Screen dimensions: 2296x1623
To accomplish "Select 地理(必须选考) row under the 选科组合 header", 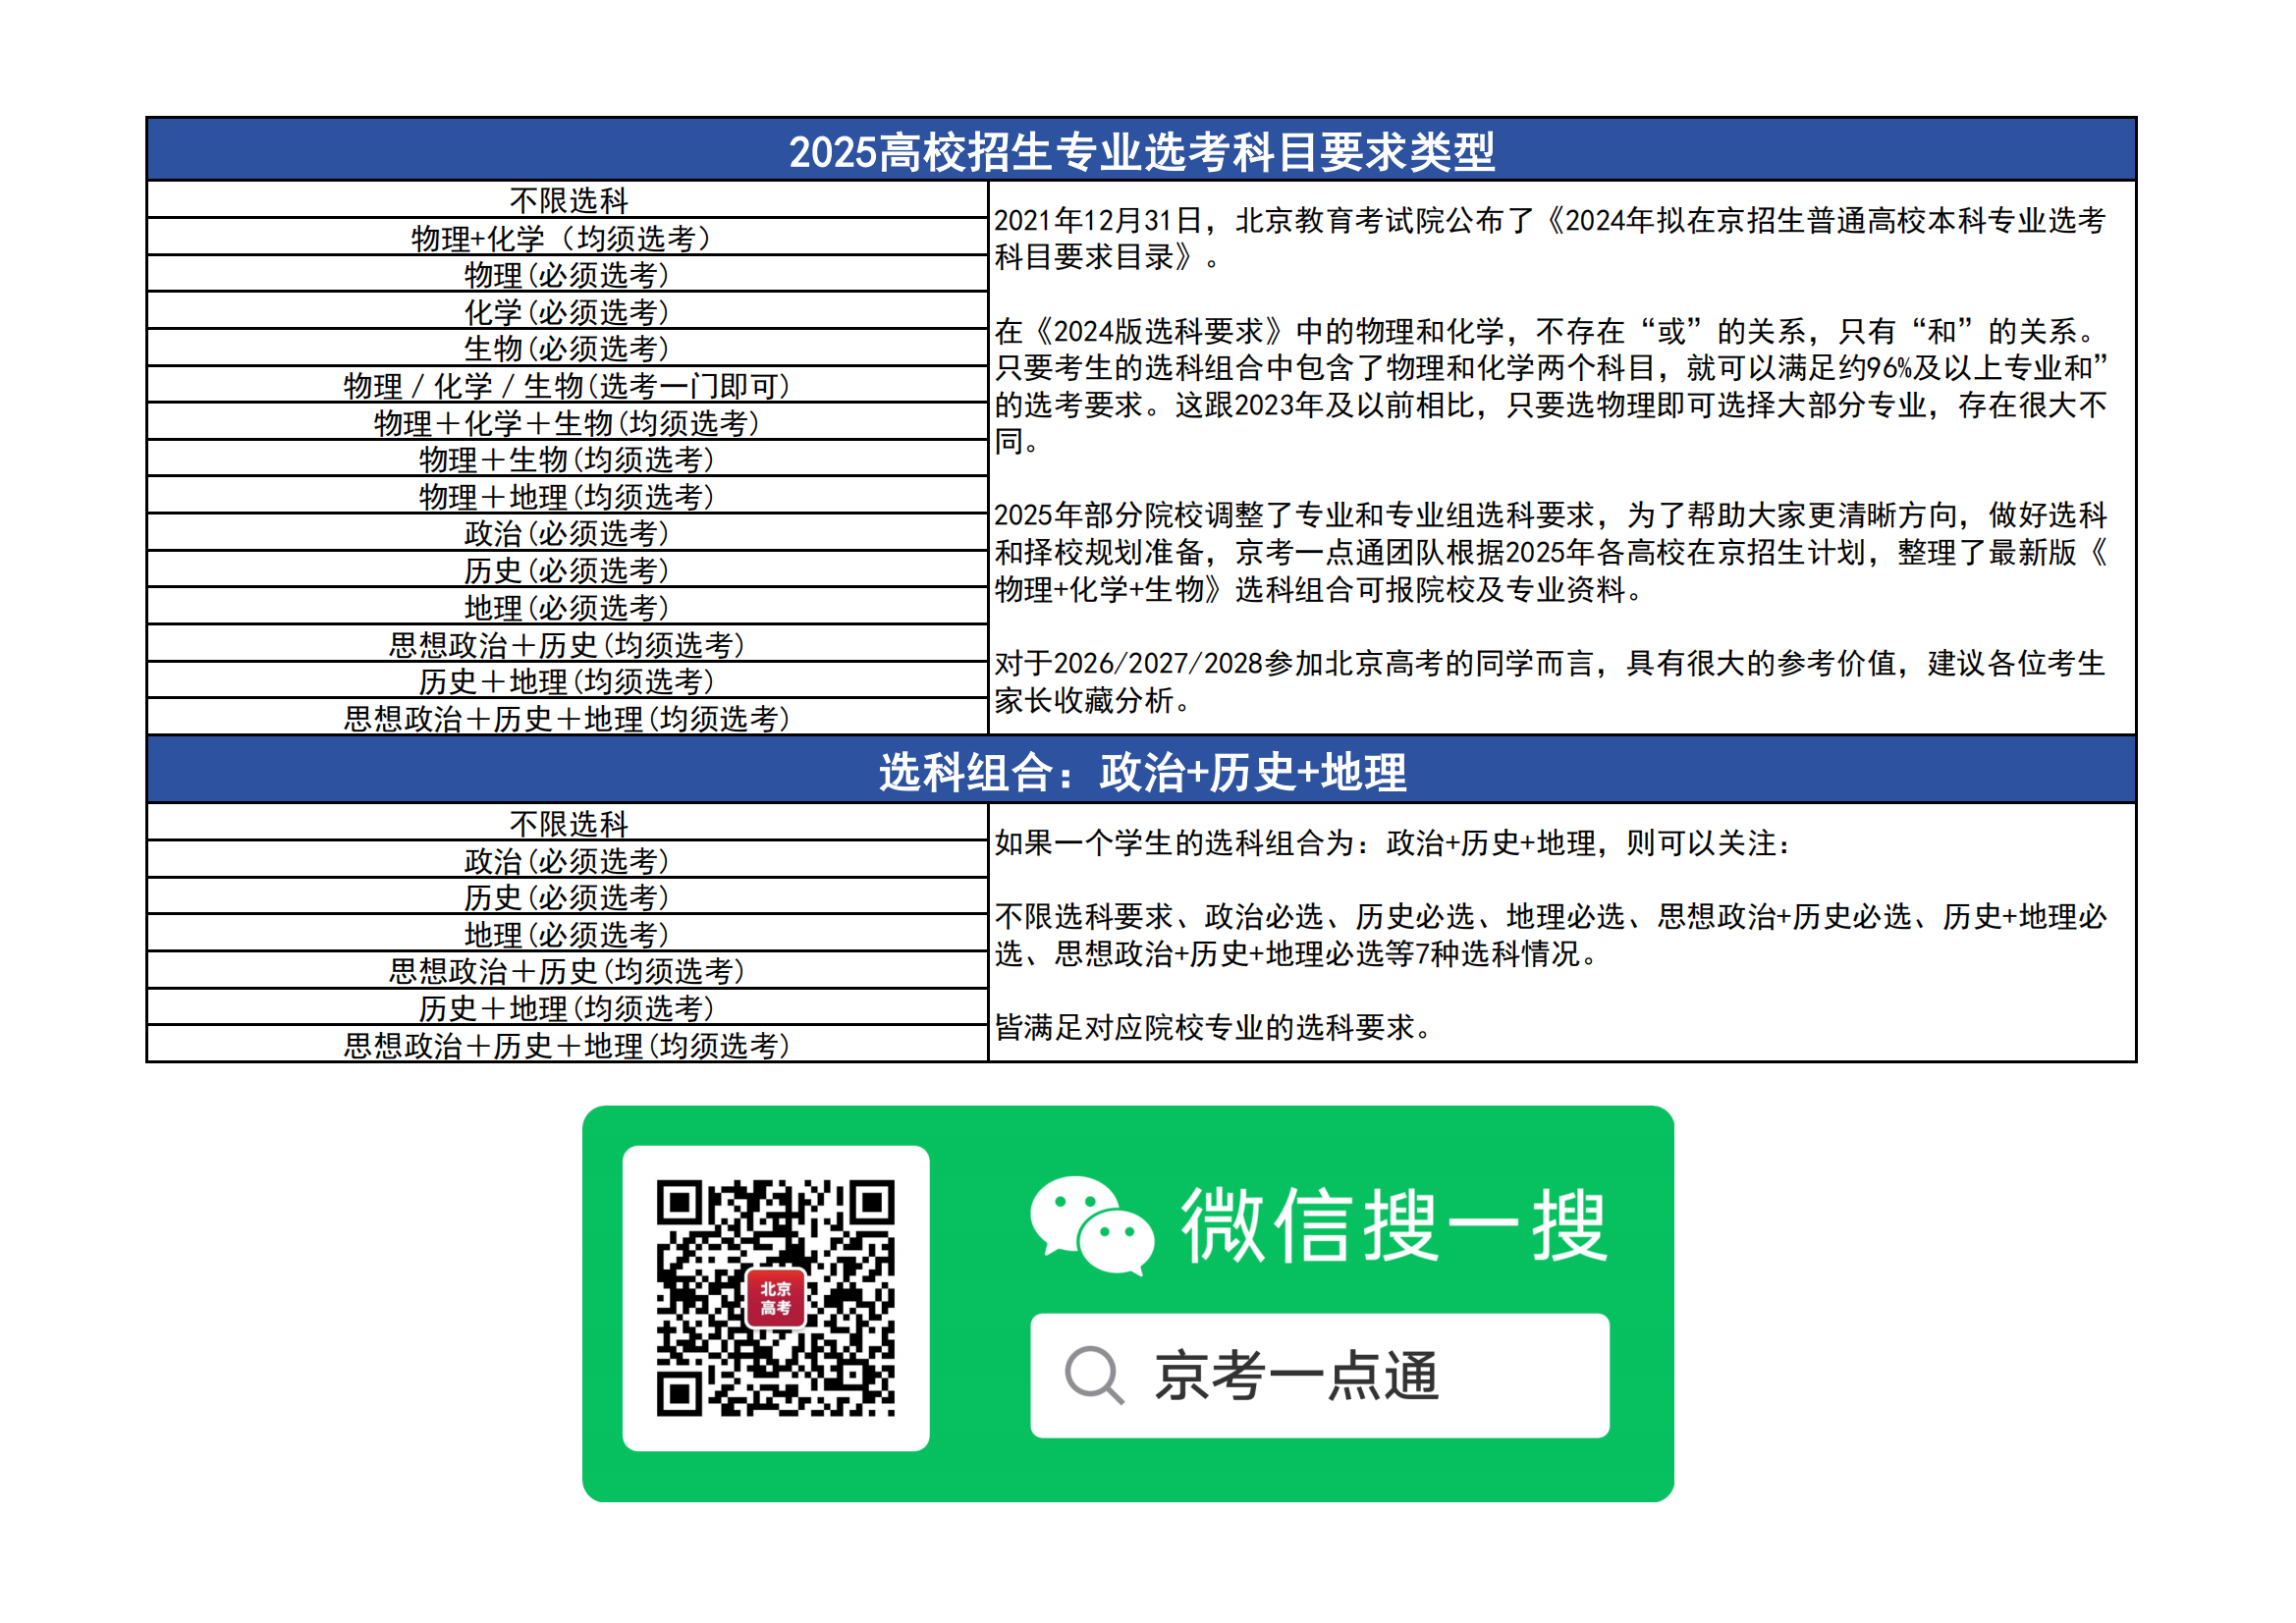I will click(567, 934).
